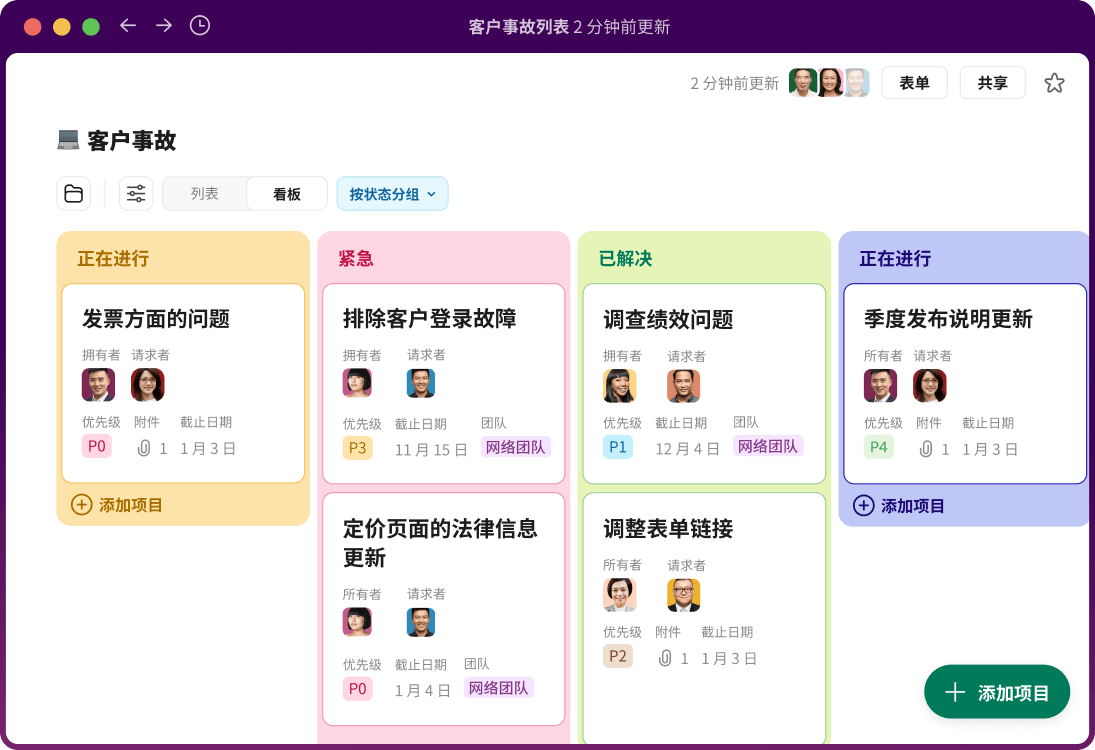Open version history via the clock icon
Screen dimensions: 1095x750
click(x=199, y=26)
